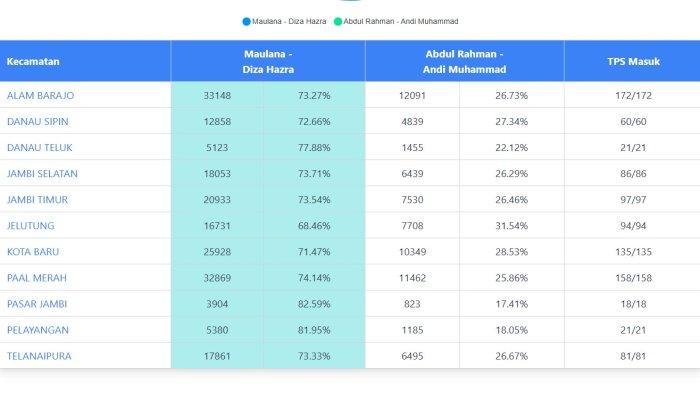The width and height of the screenshot is (700, 393).
Task: Toggle the Abdul Rahman - Andi Muhammad legend item
Action: pyautogui.click(x=396, y=21)
